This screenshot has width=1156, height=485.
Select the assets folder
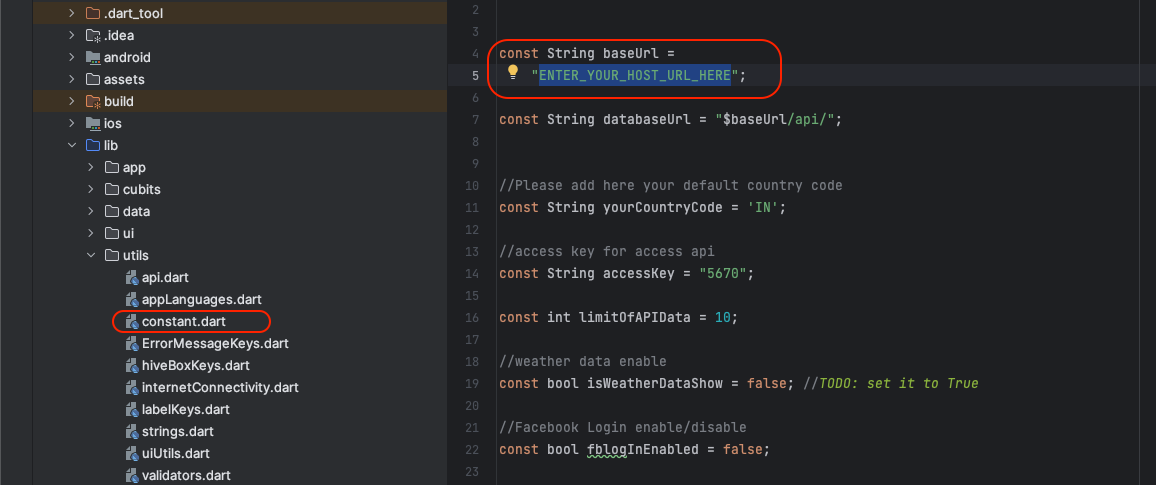124,79
